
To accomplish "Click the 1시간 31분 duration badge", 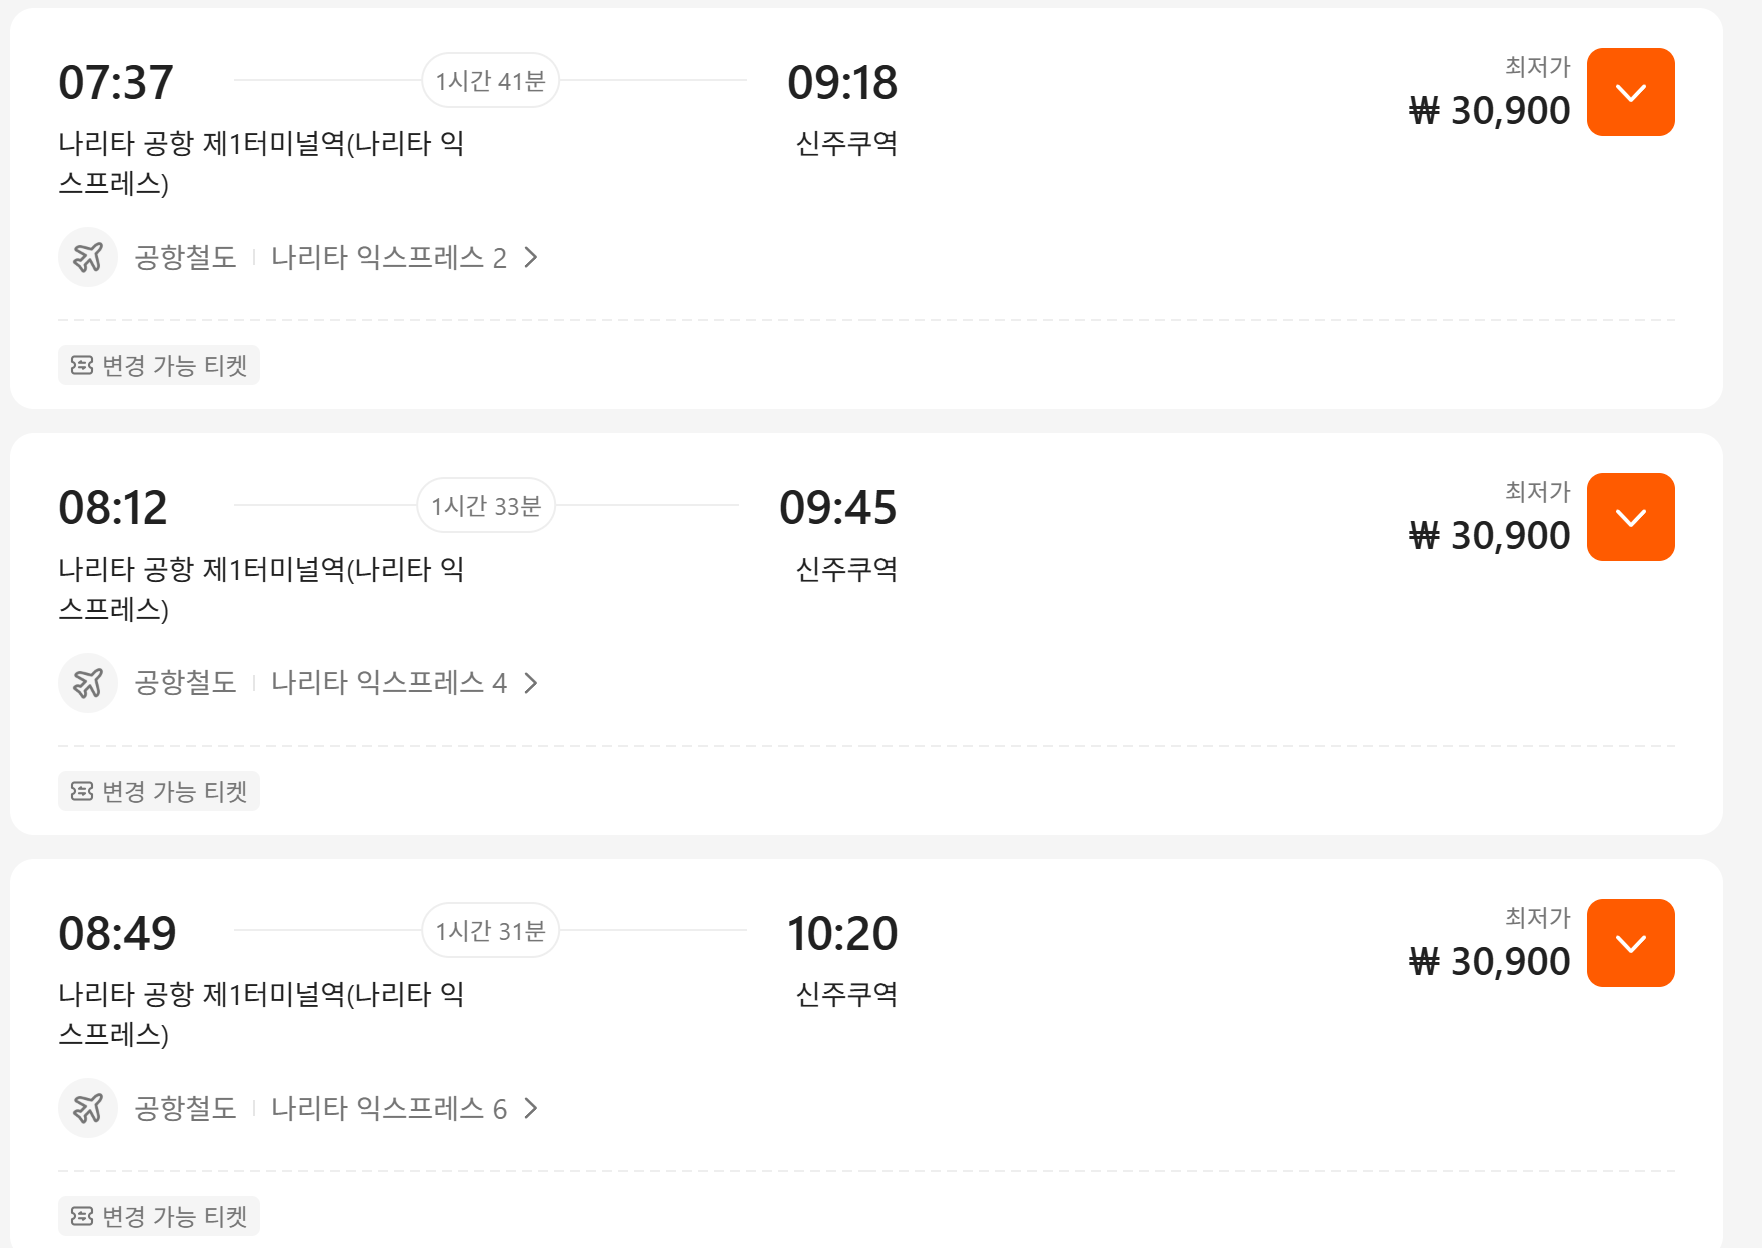I will click(490, 931).
